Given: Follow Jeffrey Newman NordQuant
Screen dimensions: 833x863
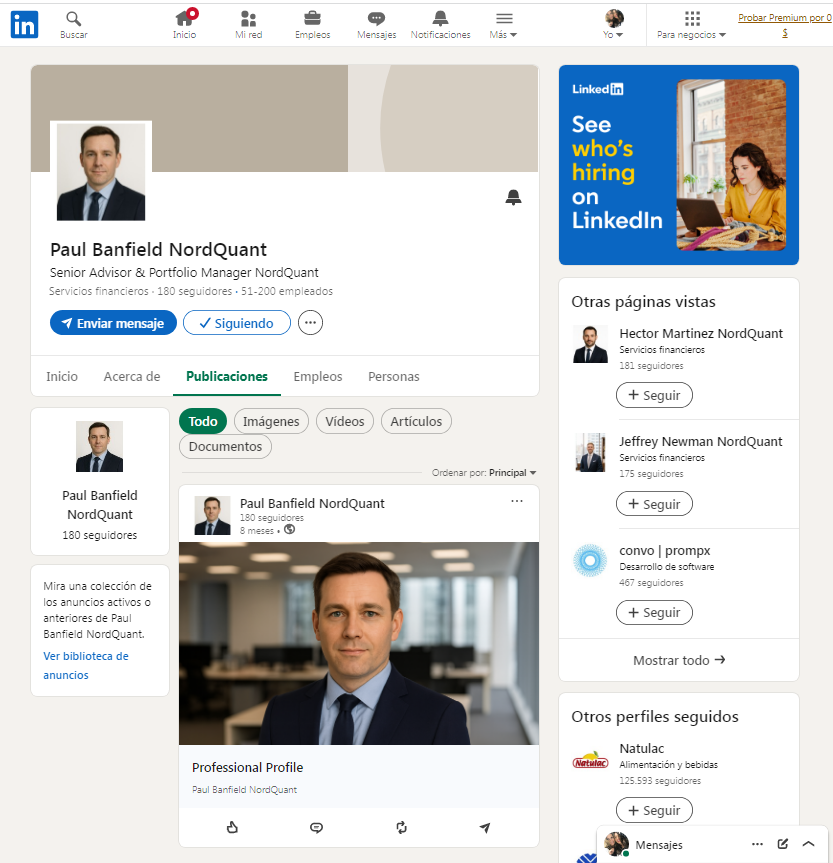Looking at the screenshot, I should pyautogui.click(x=654, y=504).
